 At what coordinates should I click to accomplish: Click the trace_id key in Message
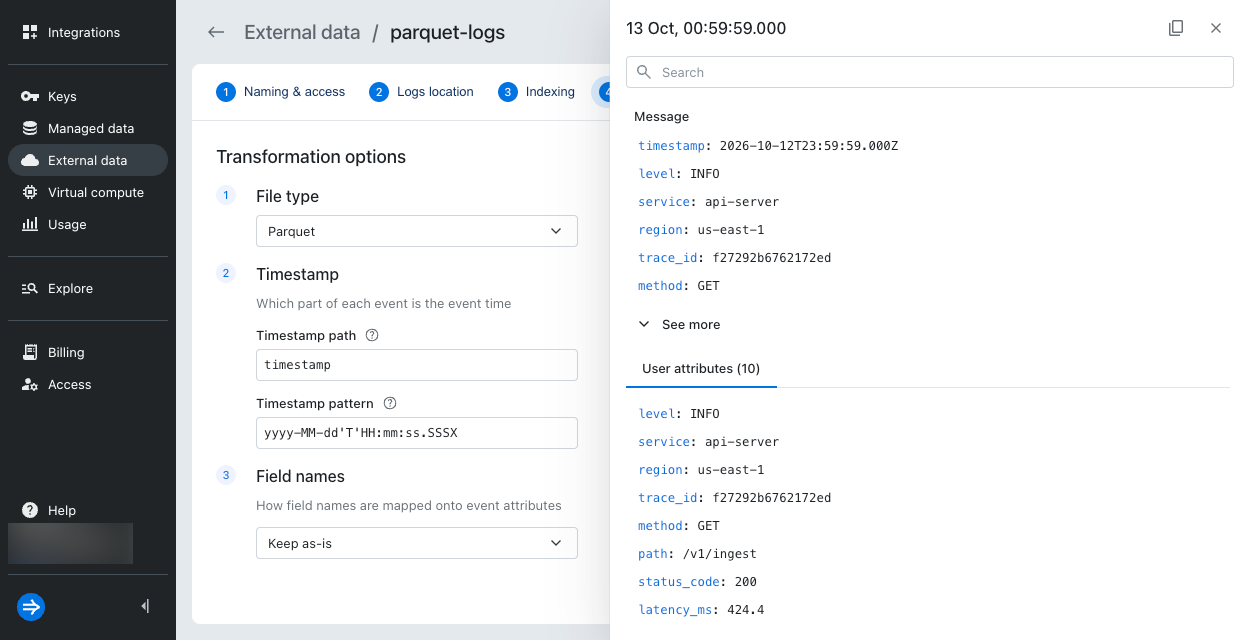[x=667, y=258]
